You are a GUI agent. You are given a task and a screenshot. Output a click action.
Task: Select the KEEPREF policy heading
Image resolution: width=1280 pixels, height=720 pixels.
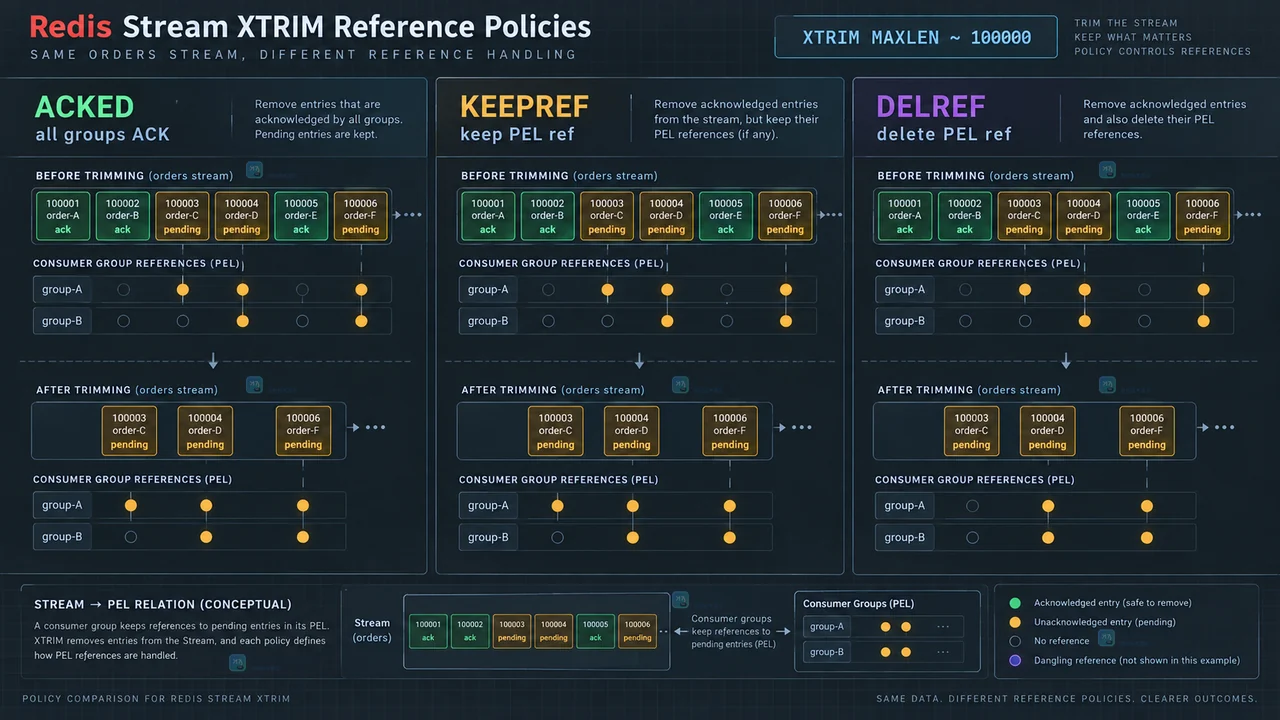(524, 107)
